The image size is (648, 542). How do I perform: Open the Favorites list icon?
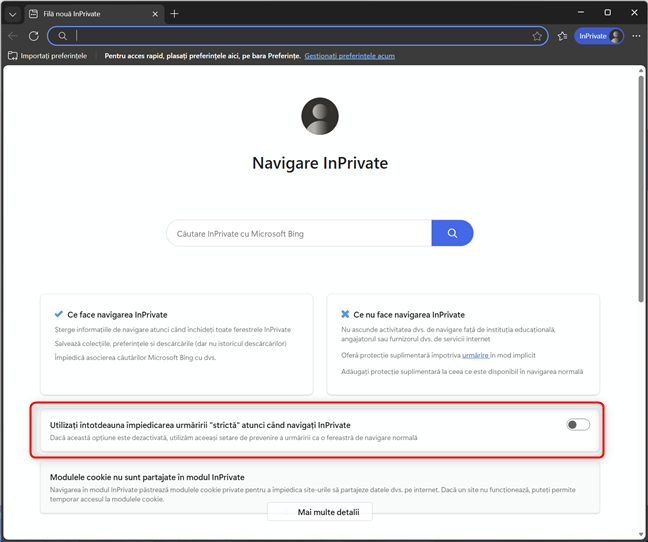(x=562, y=36)
